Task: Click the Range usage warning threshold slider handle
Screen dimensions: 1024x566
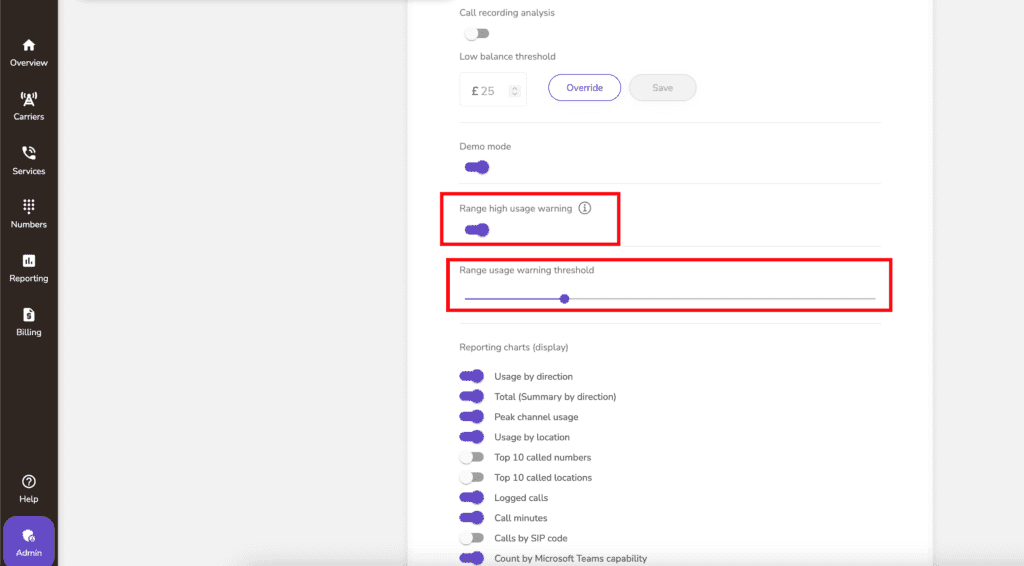Action: [565, 299]
